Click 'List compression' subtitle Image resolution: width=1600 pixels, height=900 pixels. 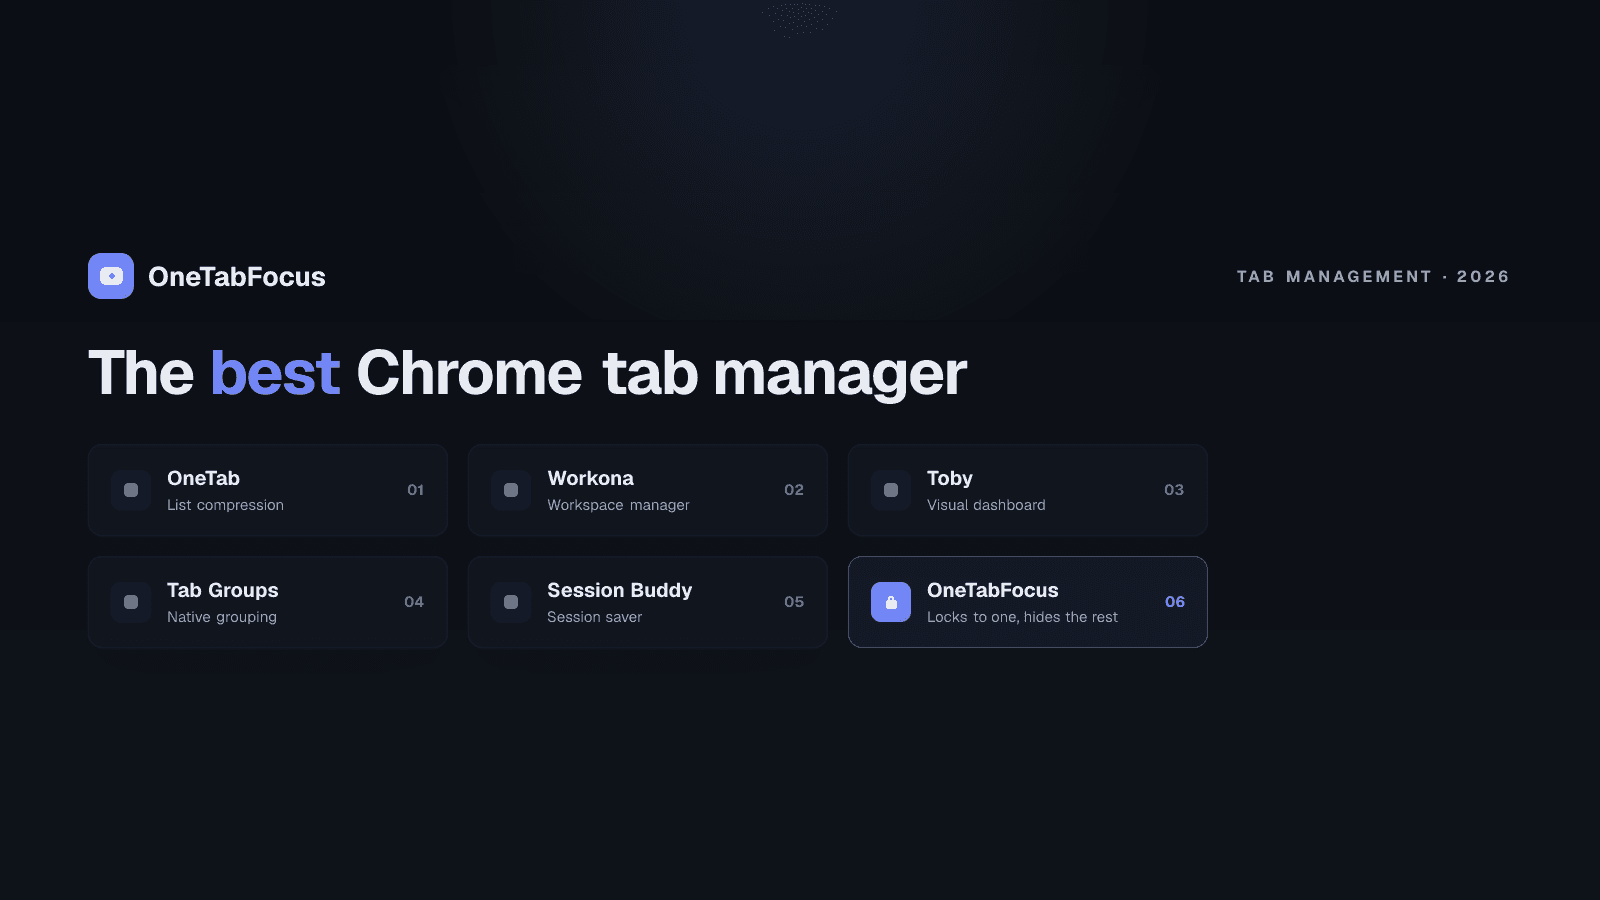225,505
